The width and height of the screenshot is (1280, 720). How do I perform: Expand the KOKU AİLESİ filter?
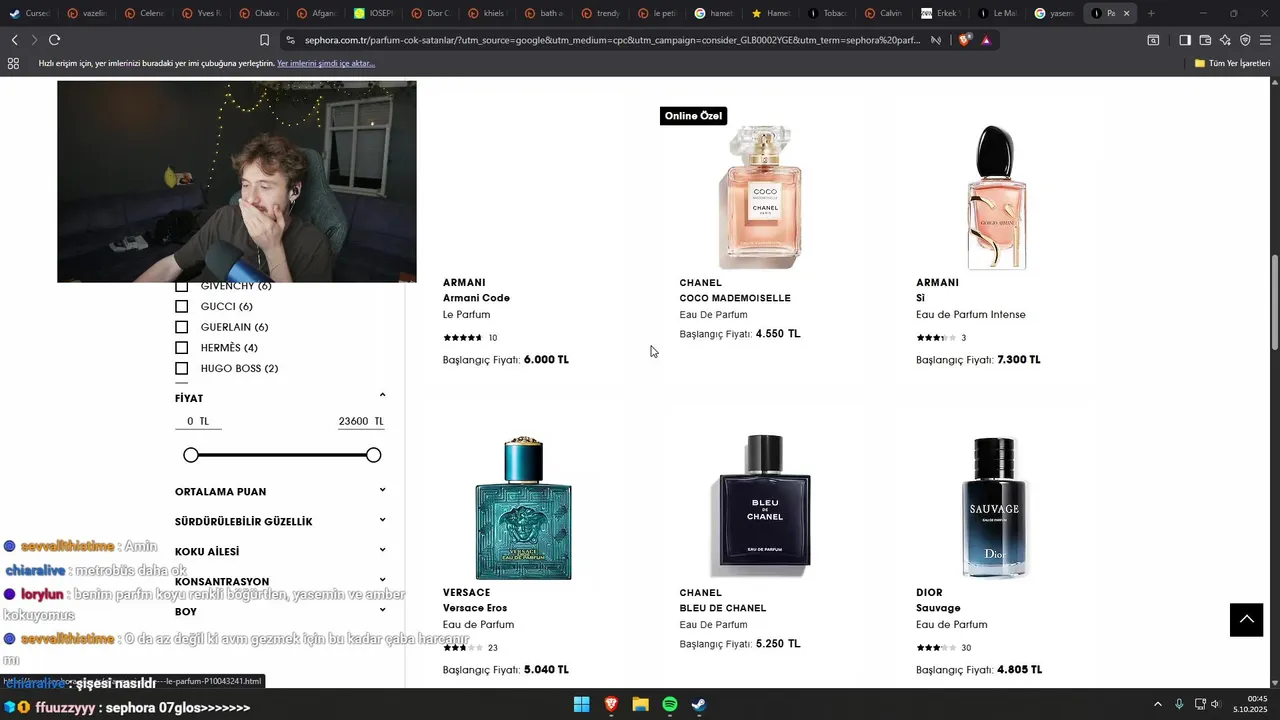(382, 550)
